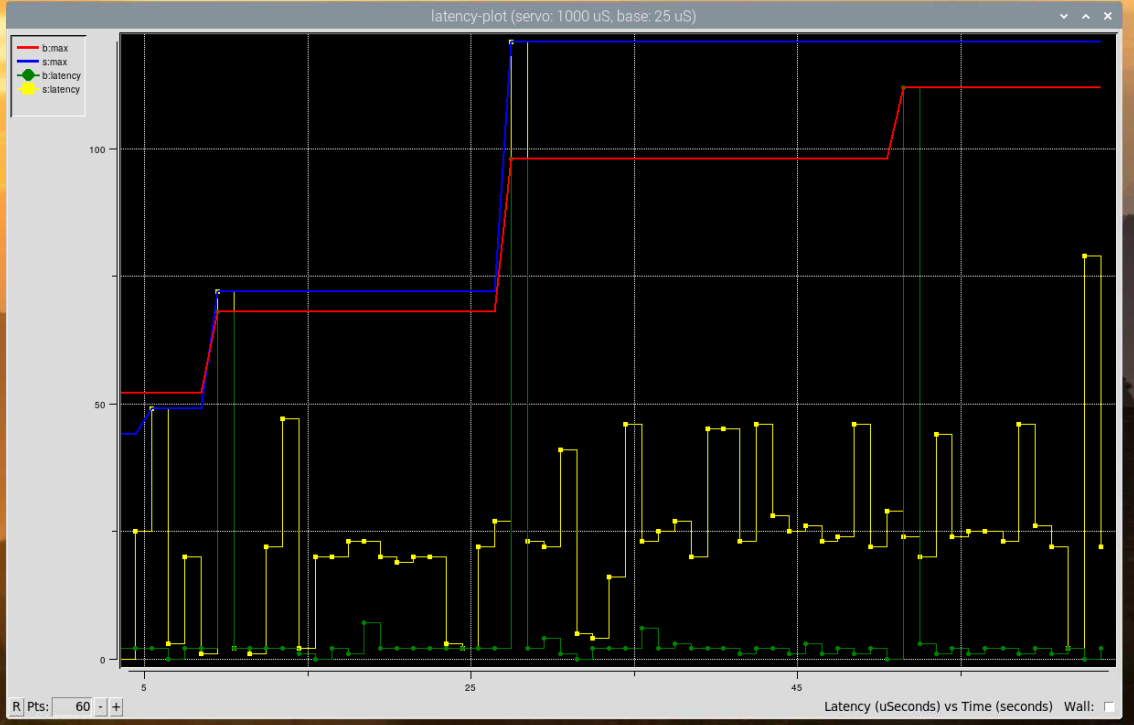The width and height of the screenshot is (1134, 725).
Task: Click the 'Pts:' label
Action: coord(38,707)
